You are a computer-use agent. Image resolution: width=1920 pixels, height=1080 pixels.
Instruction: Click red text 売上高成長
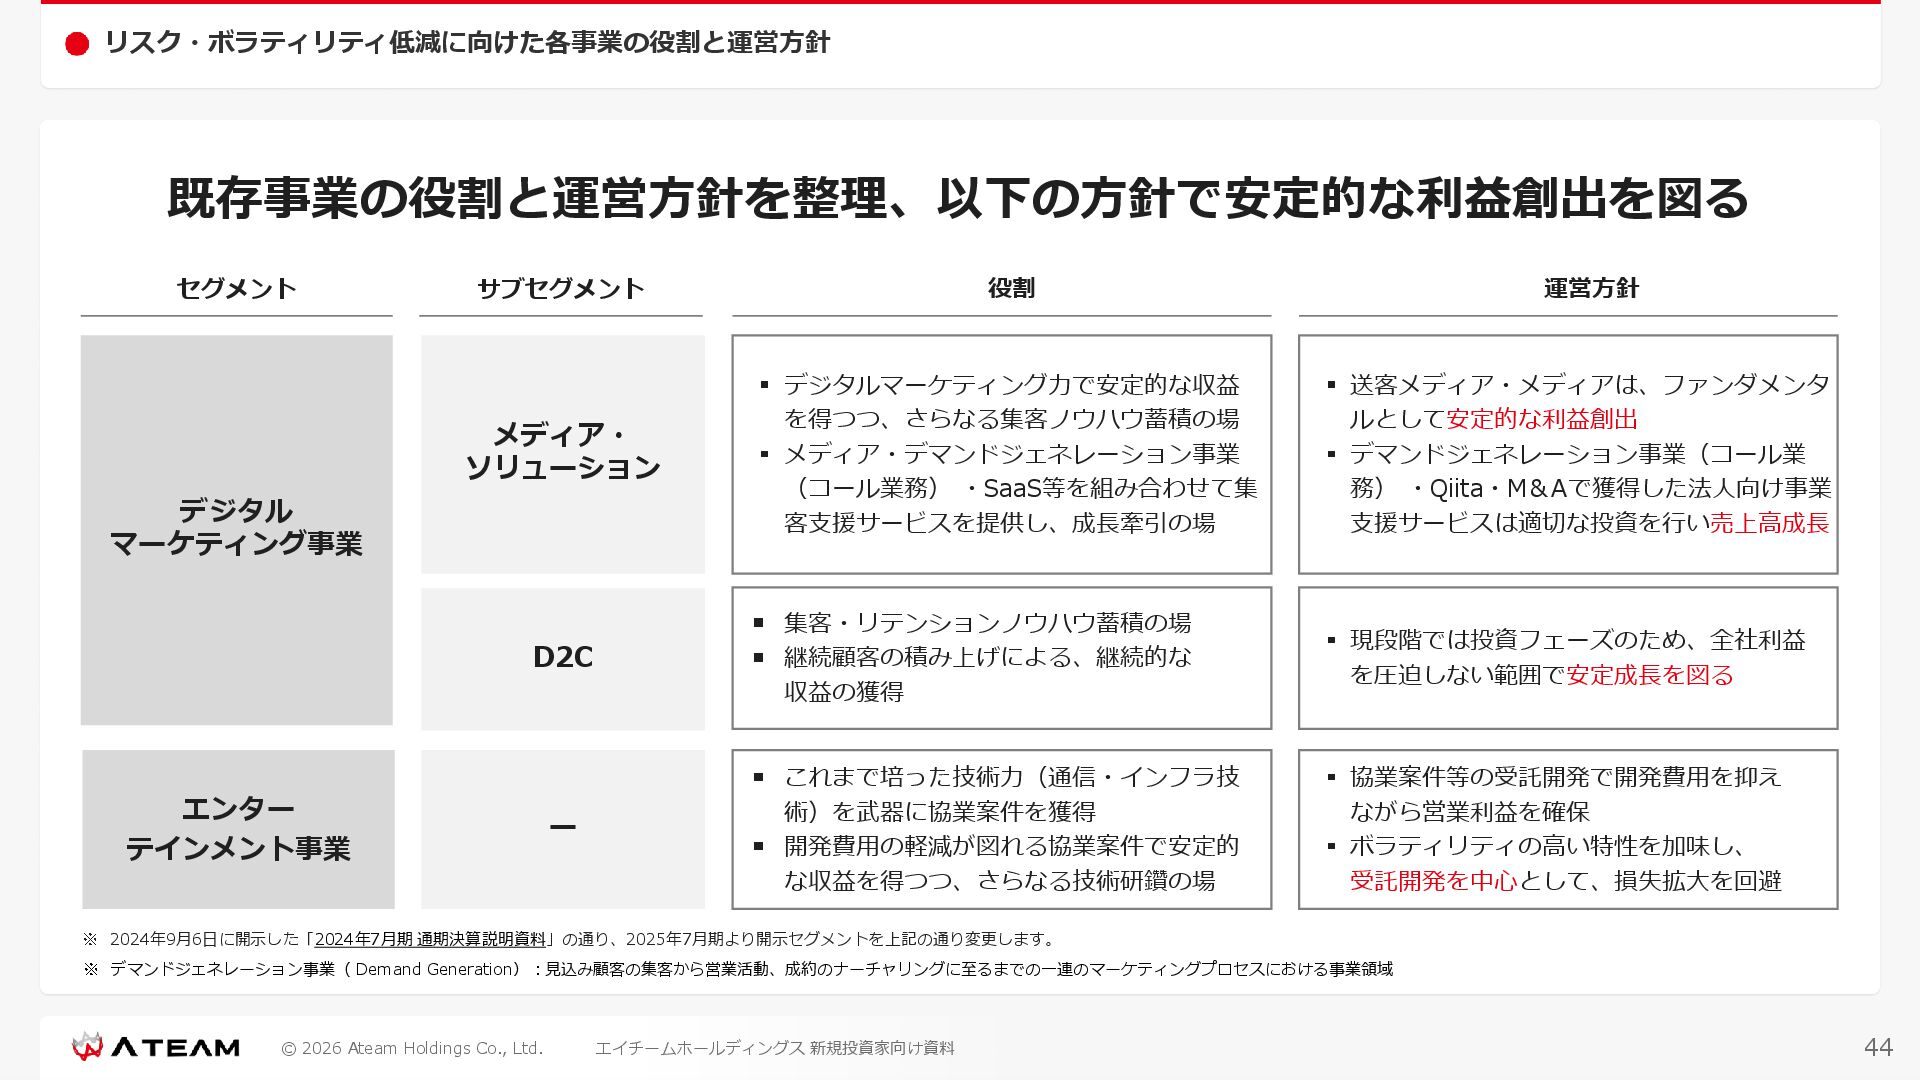click(x=1769, y=523)
